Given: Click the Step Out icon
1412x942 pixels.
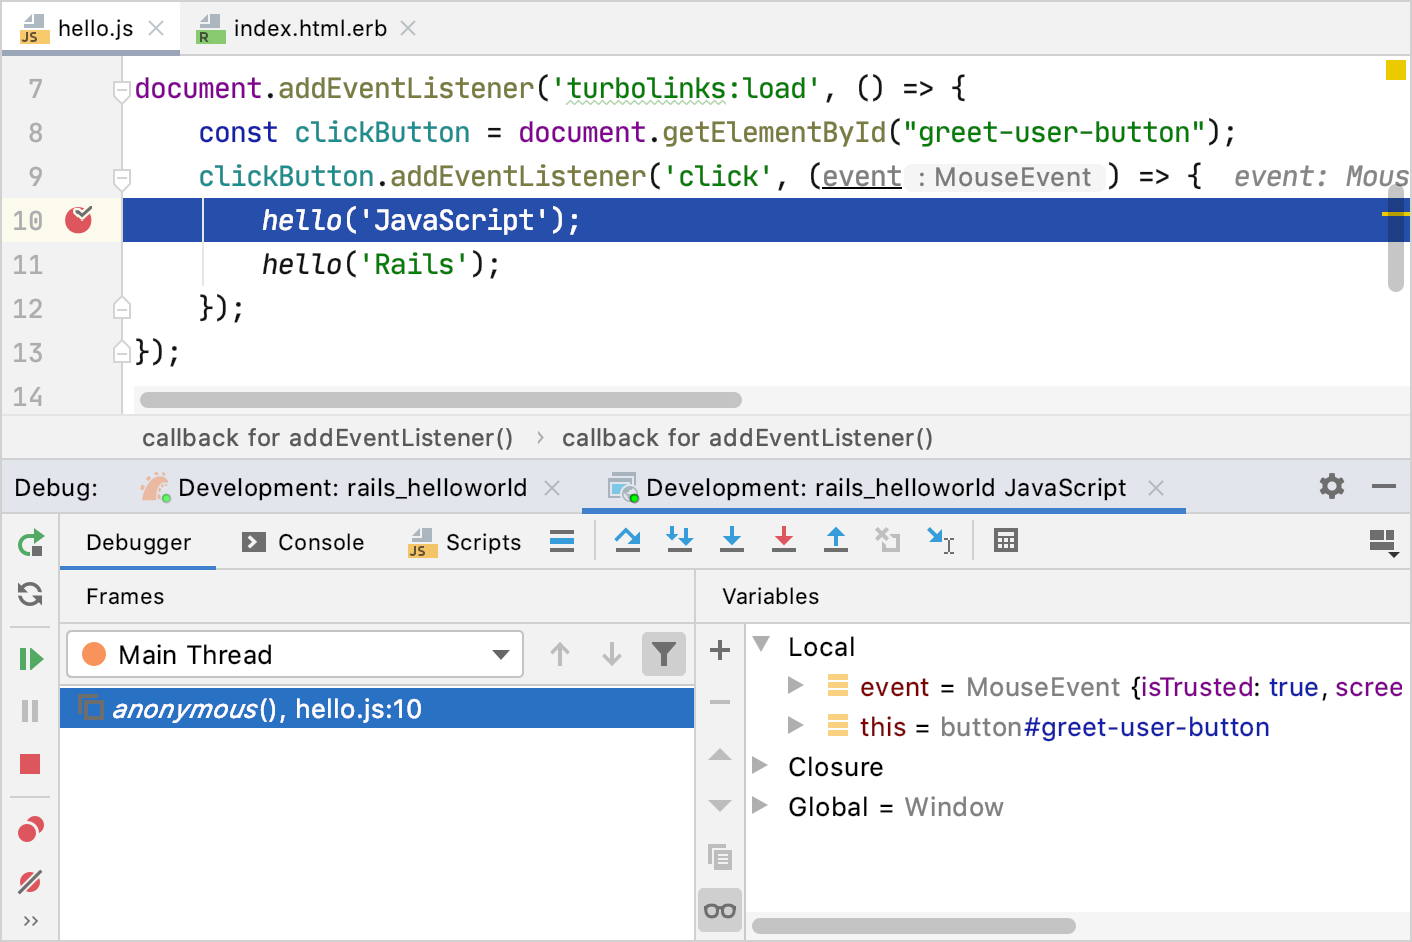Looking at the screenshot, I should click(x=836, y=541).
